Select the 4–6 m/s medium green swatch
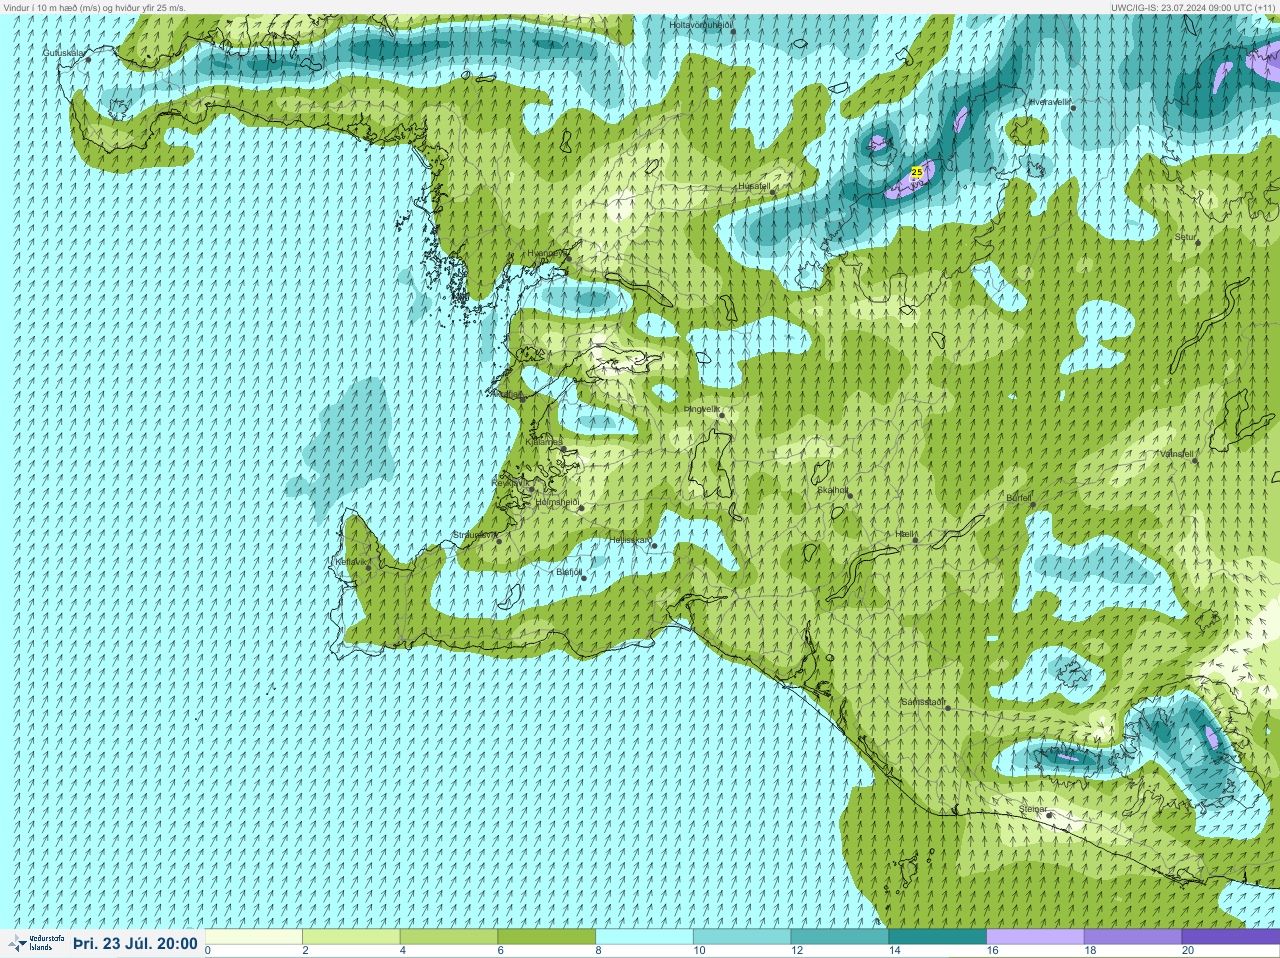This screenshot has width=1280, height=958. click(x=449, y=937)
